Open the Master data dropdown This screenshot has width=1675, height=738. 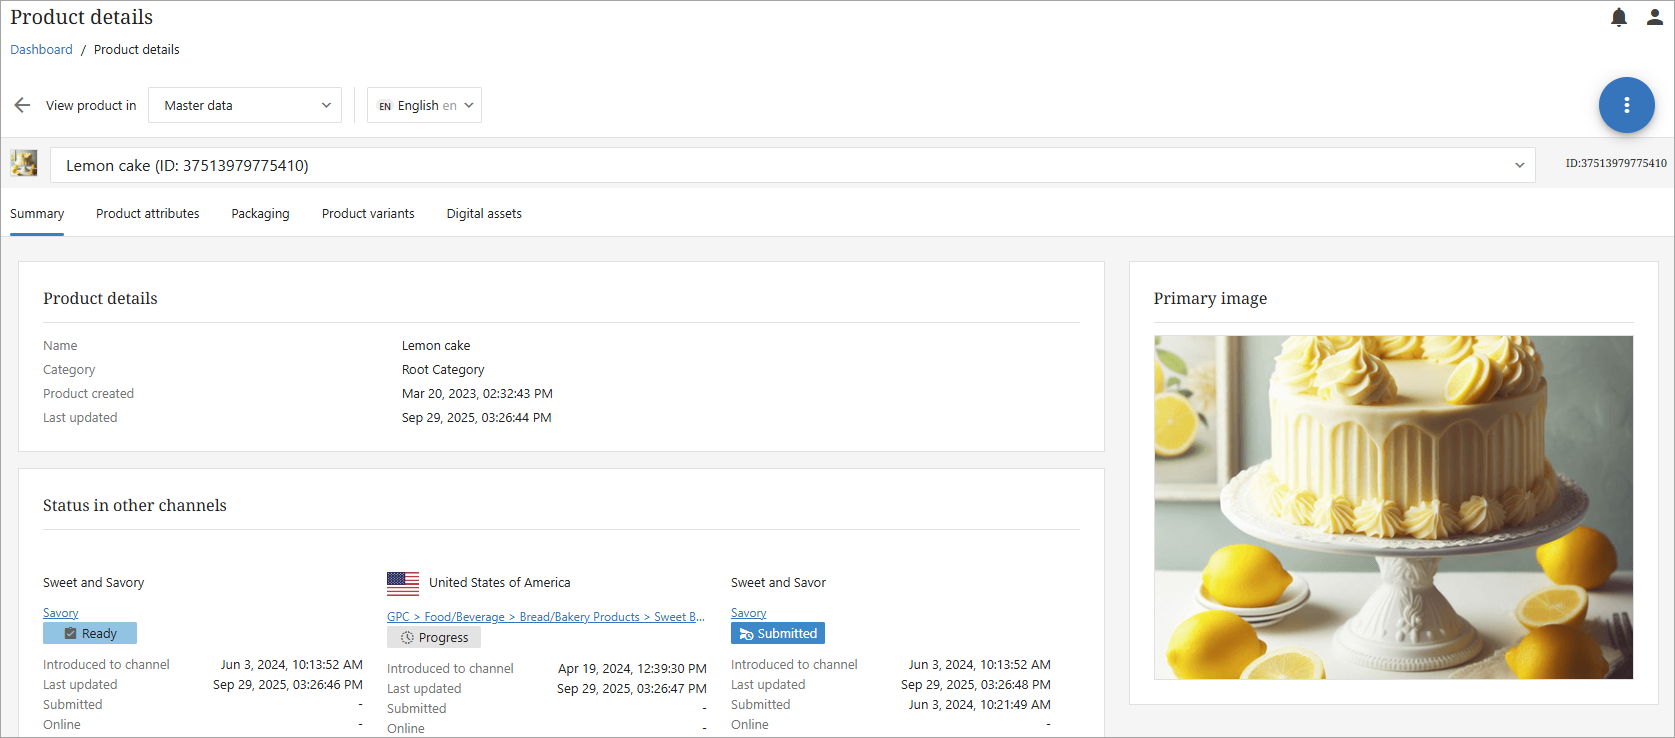[x=245, y=105]
